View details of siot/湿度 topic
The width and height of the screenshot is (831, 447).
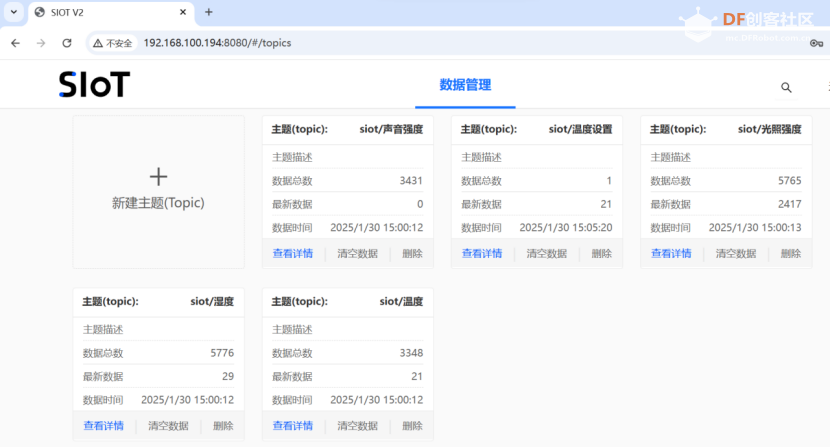coord(103,426)
